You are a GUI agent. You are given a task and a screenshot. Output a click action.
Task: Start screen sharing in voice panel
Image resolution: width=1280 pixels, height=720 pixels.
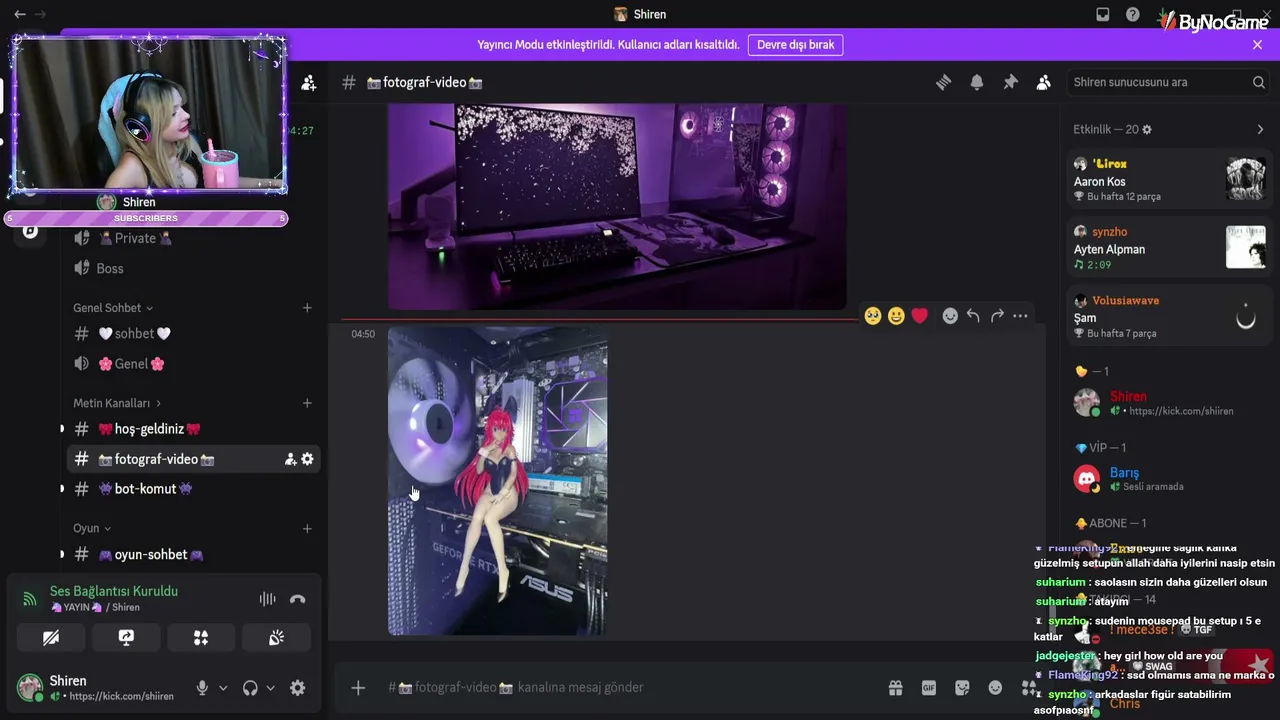click(126, 638)
